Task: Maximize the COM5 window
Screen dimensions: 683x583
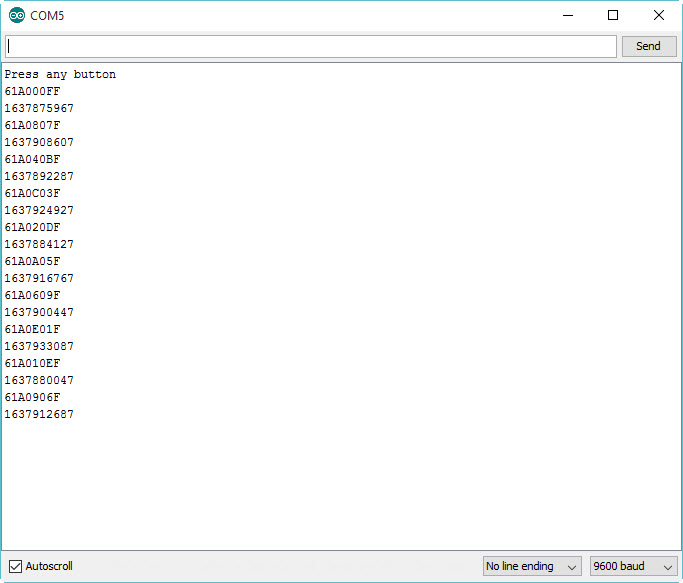Action: click(x=613, y=15)
